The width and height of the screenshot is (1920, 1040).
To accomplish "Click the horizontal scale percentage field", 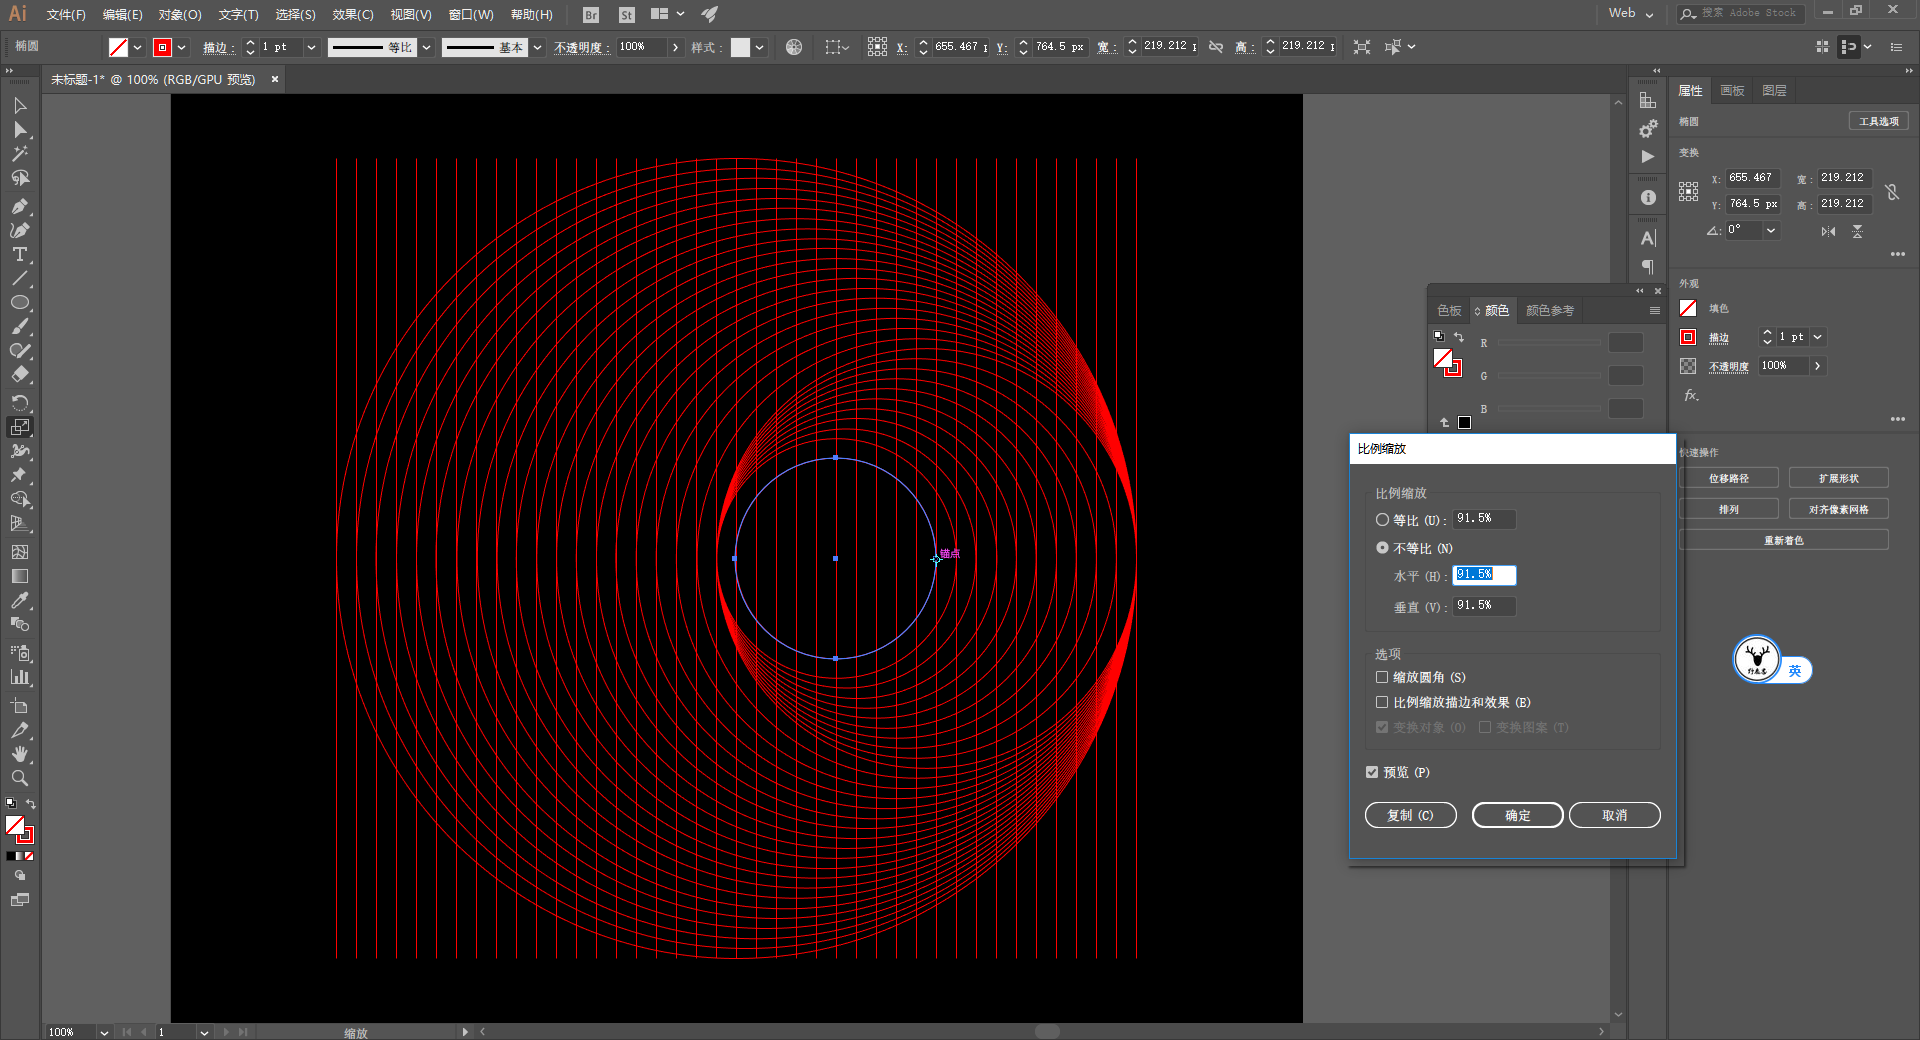I will [1483, 575].
